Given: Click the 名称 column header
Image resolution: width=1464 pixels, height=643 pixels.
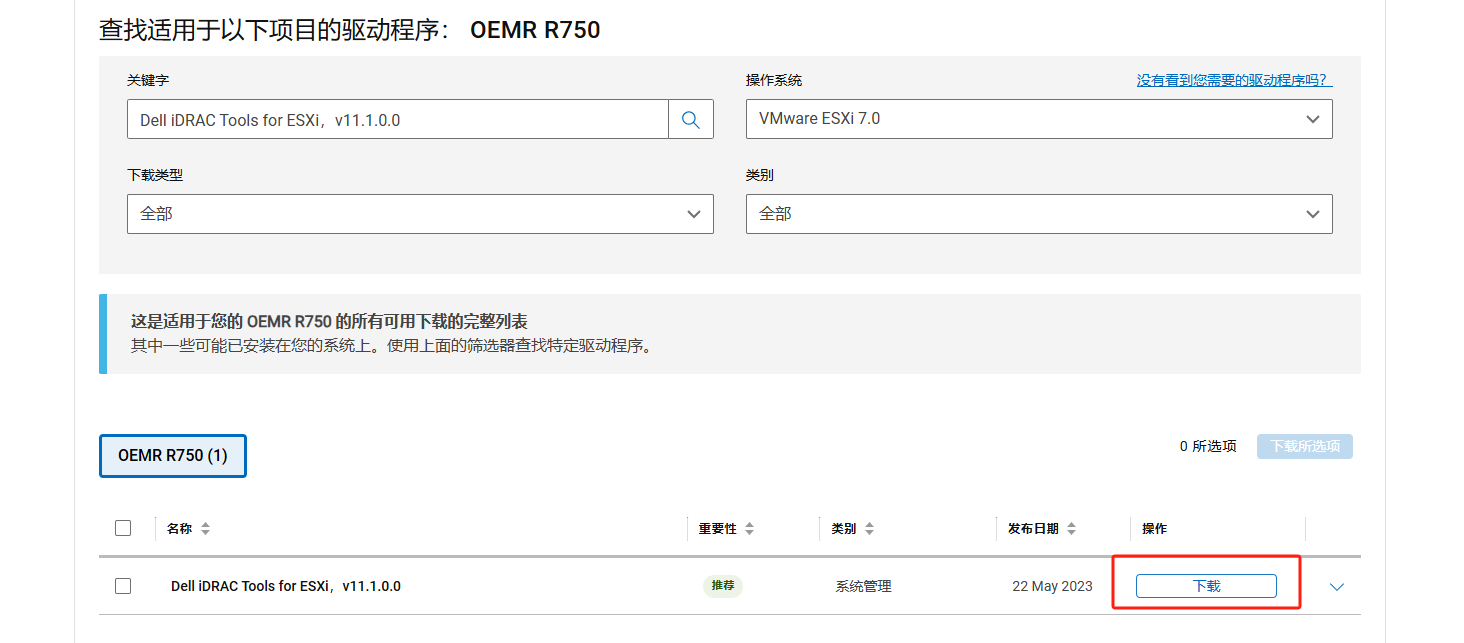Looking at the screenshot, I should coord(180,529).
